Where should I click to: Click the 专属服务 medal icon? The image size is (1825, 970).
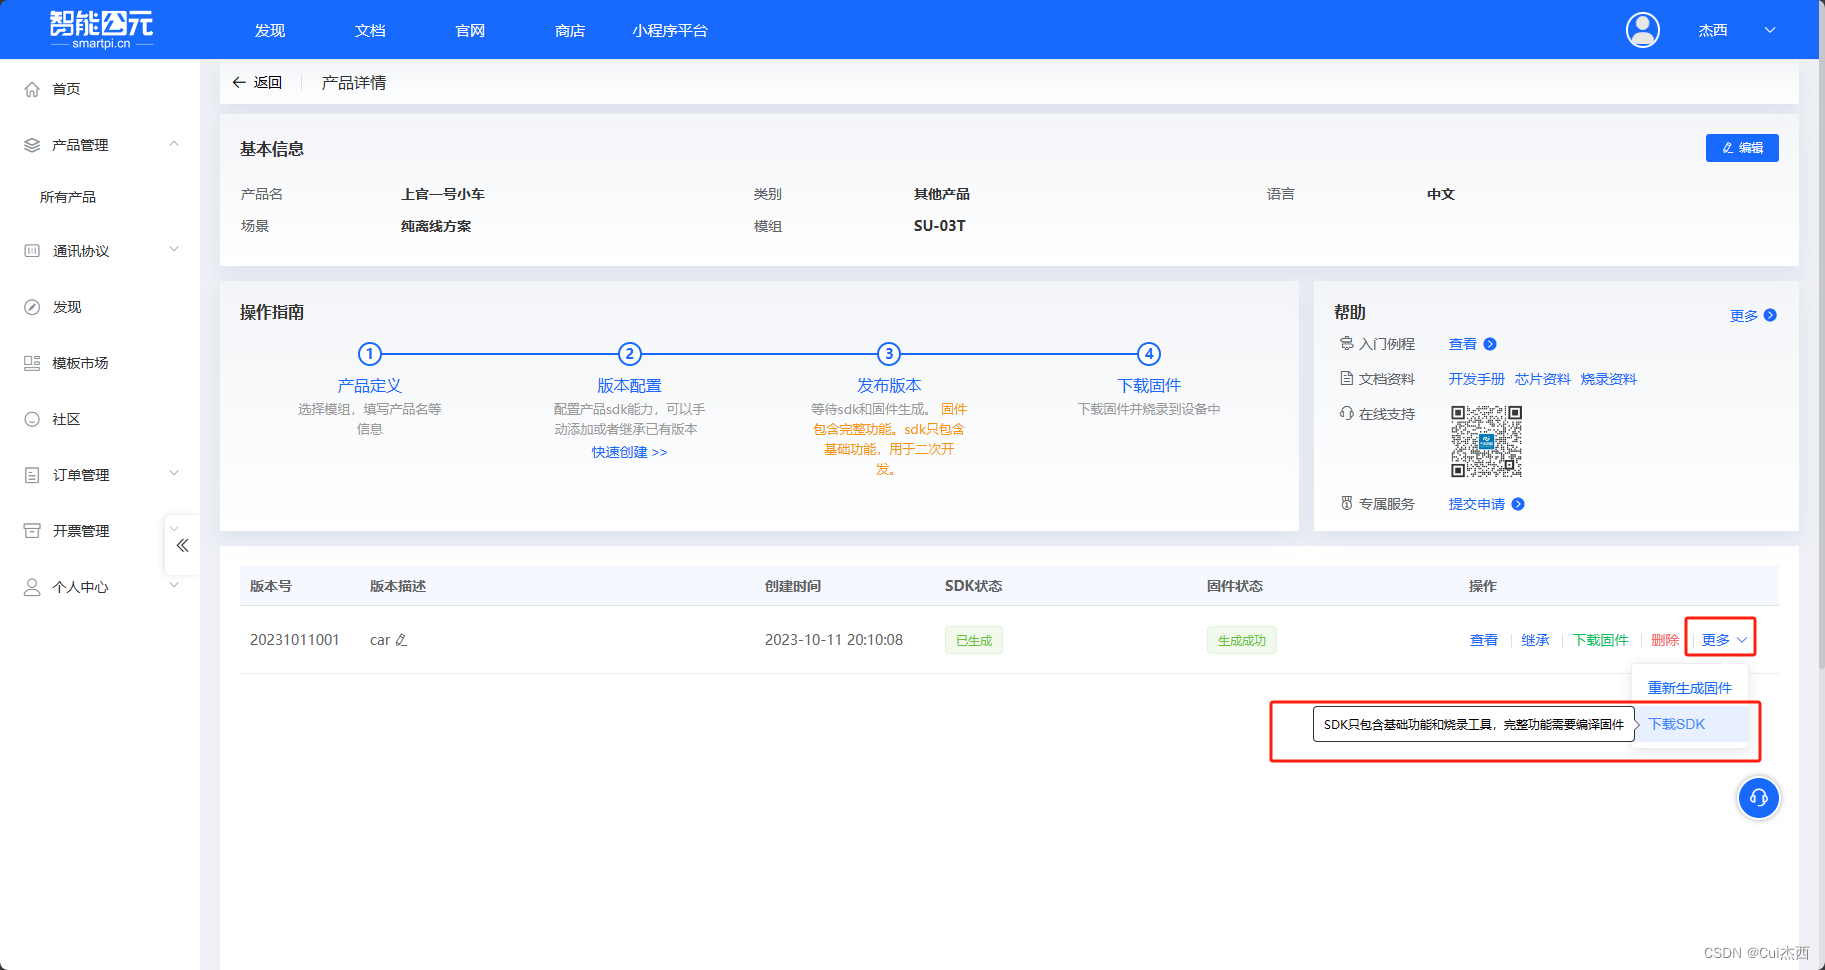pos(1346,503)
